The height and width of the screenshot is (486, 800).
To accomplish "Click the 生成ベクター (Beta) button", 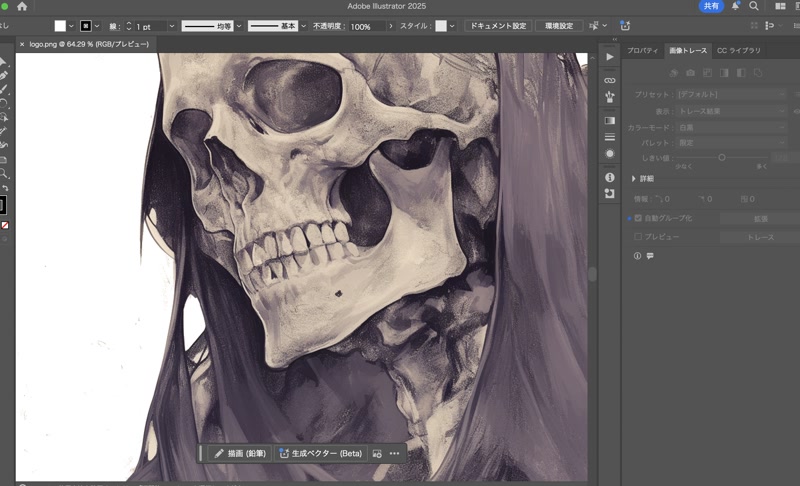I will 321,453.
